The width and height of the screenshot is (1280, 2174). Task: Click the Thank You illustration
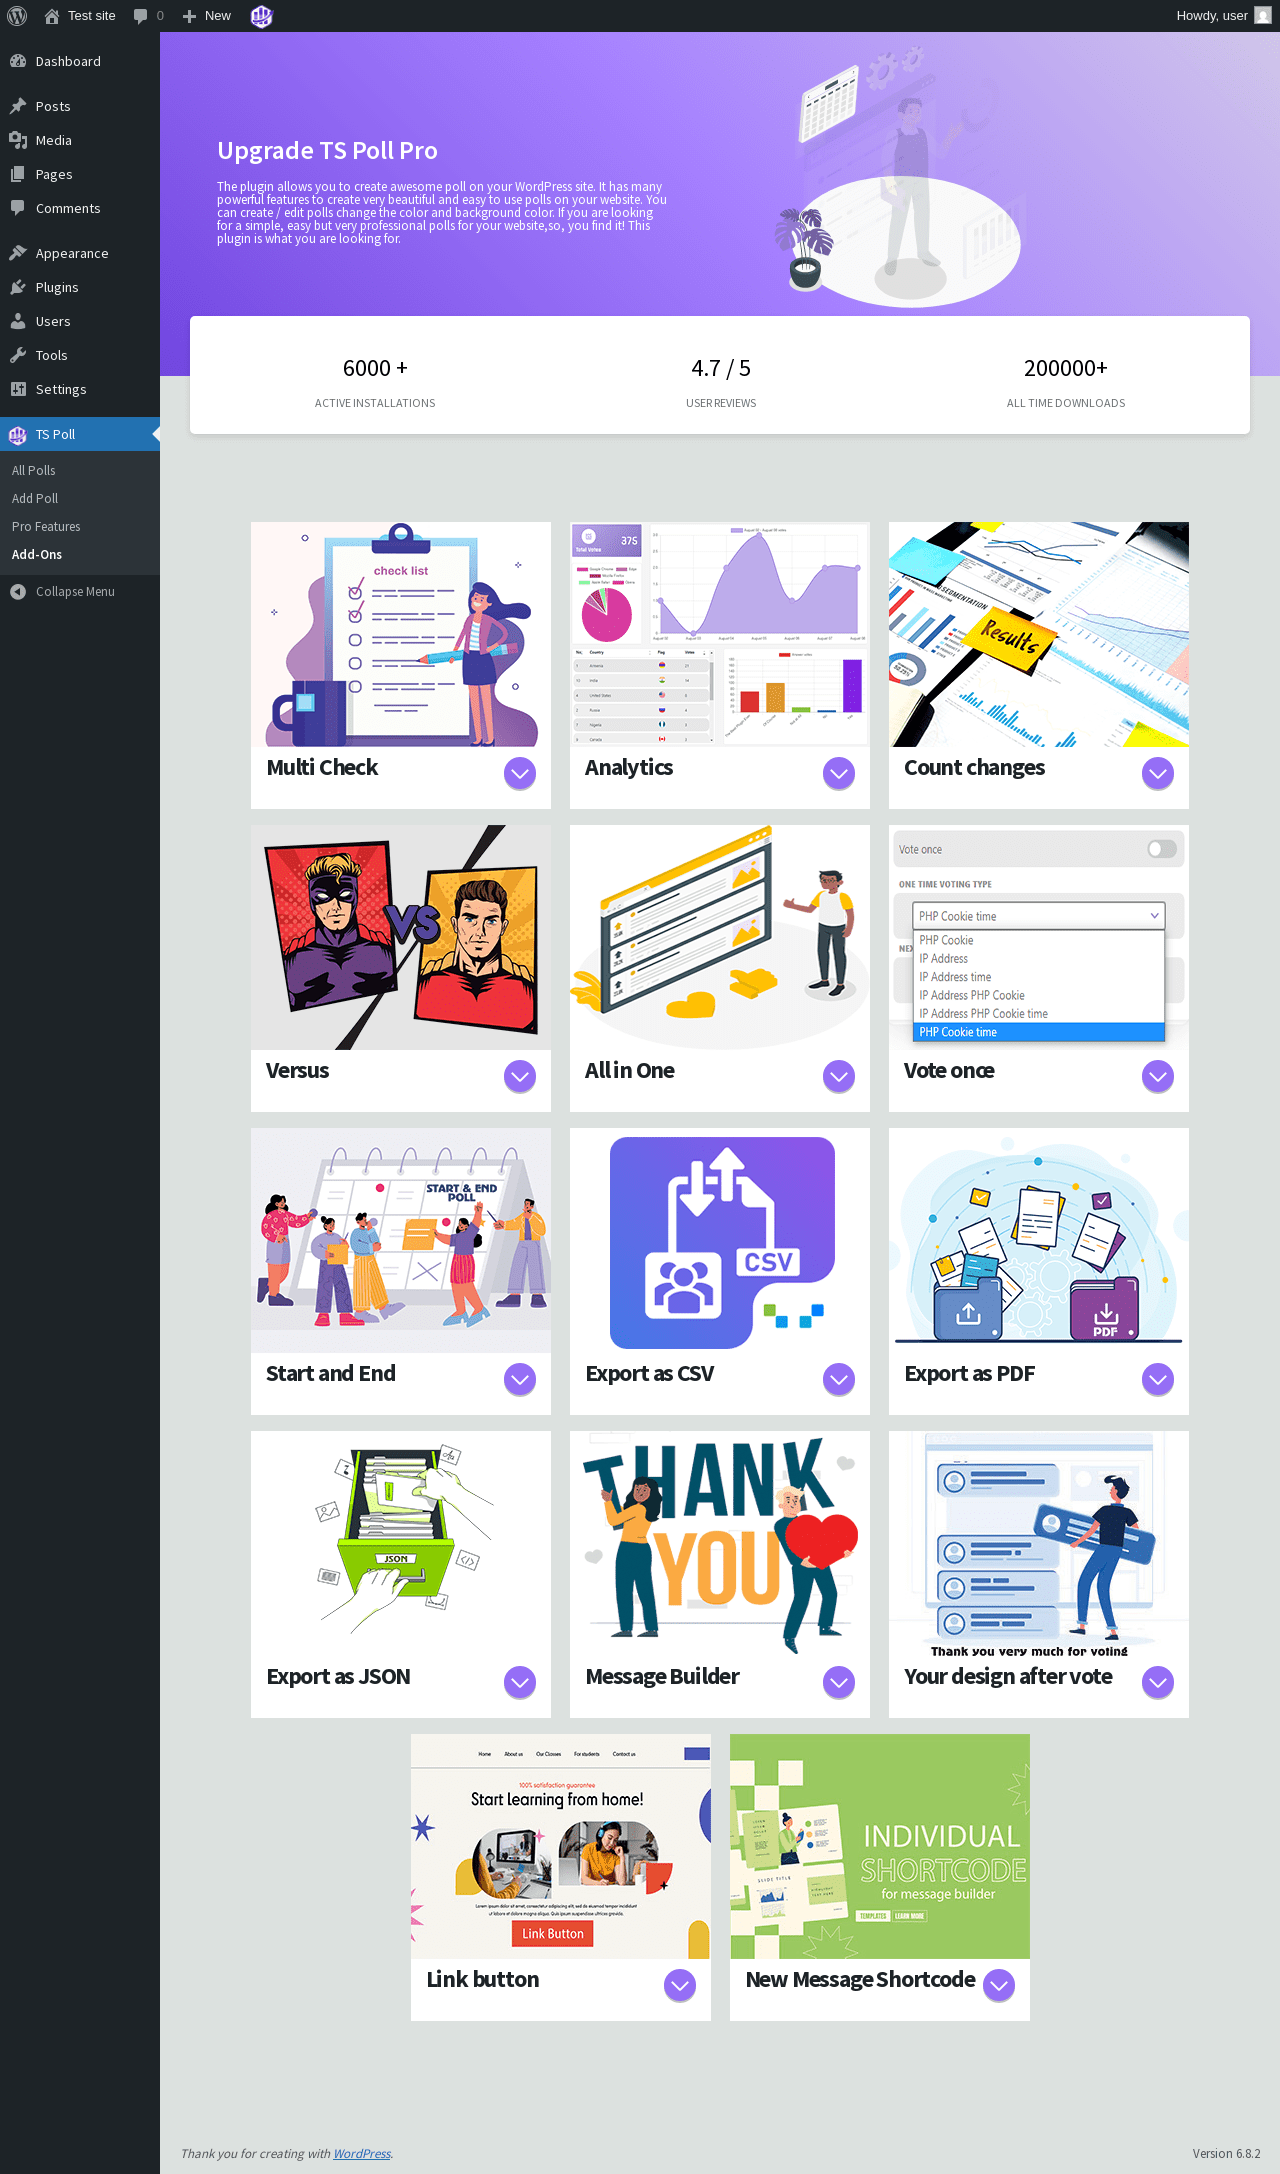(x=720, y=1543)
